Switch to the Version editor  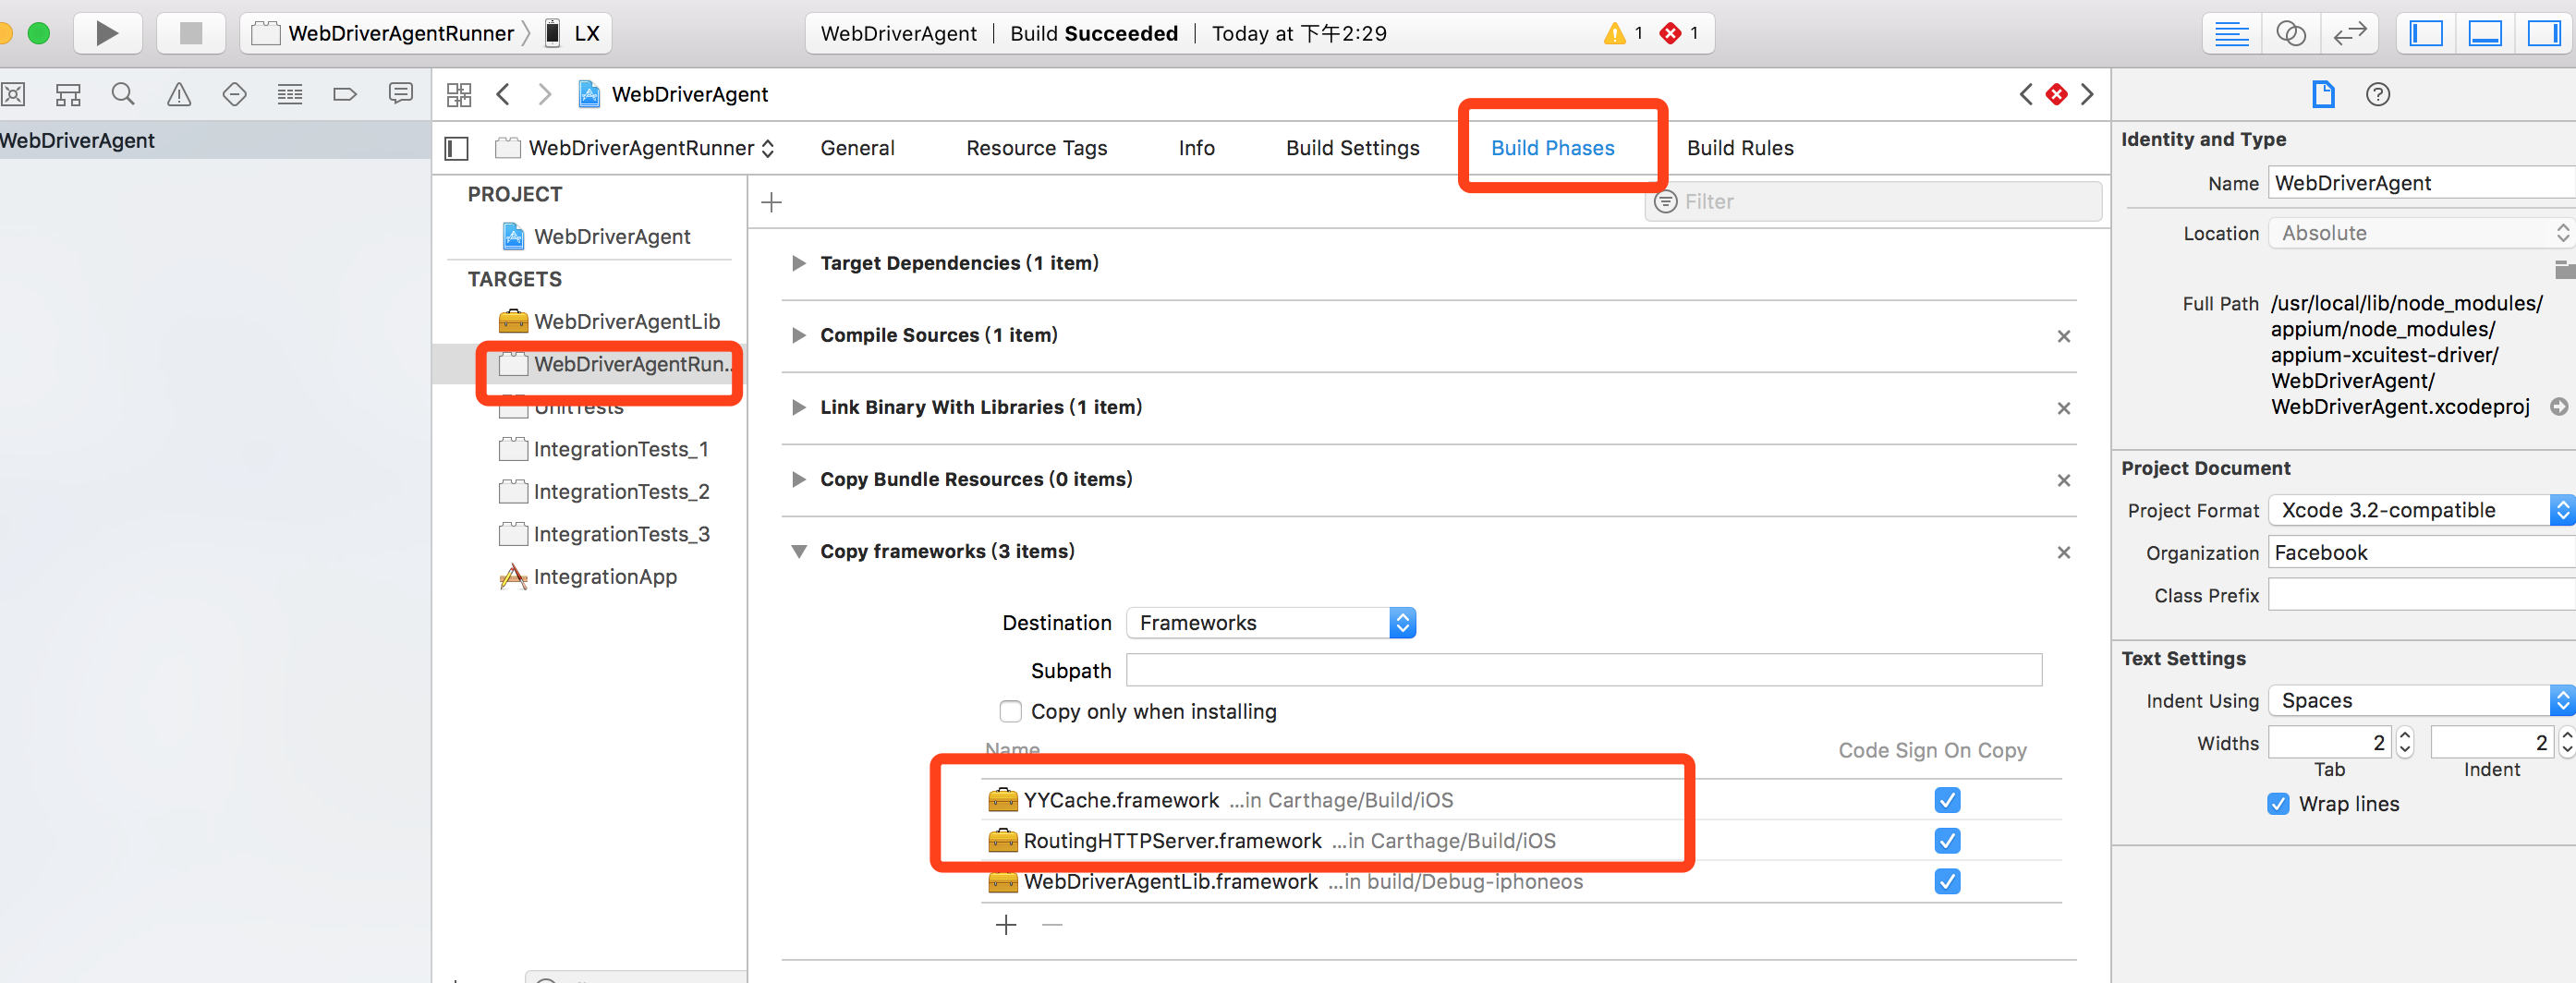coord(2349,33)
